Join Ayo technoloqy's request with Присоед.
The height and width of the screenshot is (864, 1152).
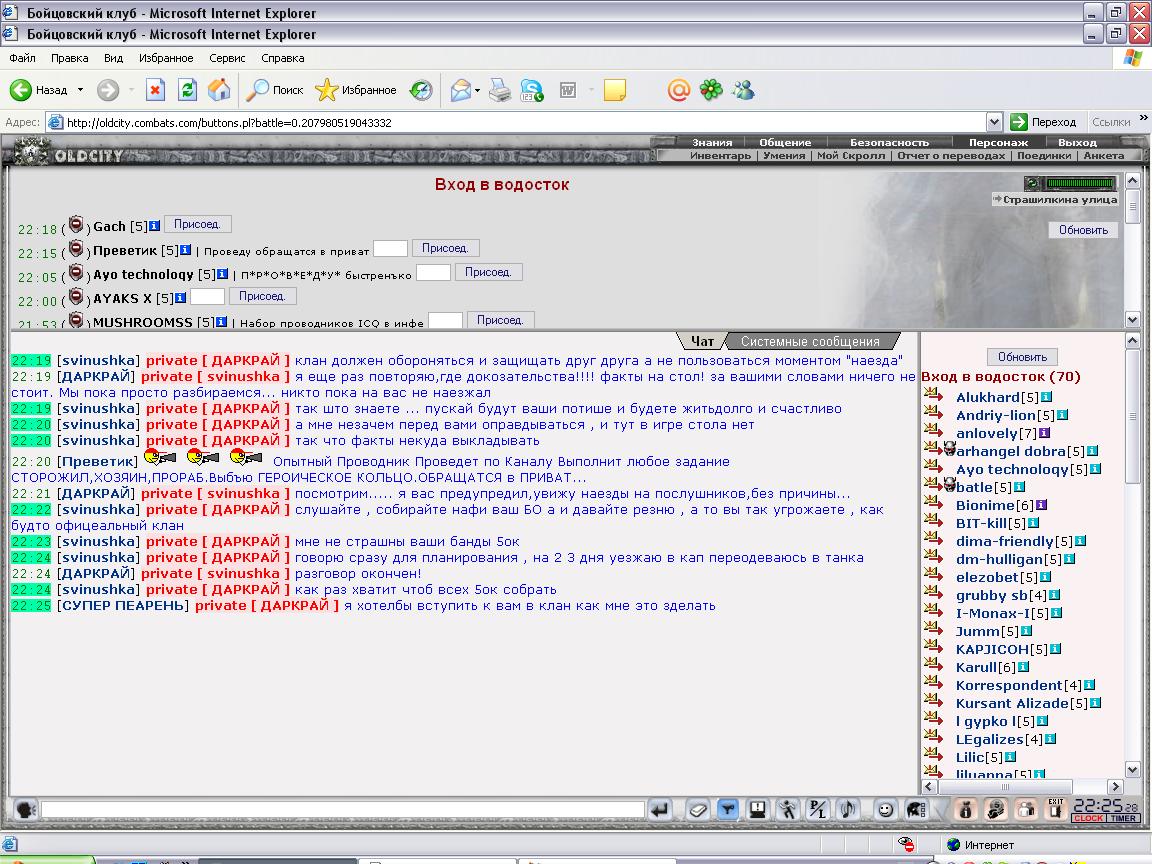489,272
